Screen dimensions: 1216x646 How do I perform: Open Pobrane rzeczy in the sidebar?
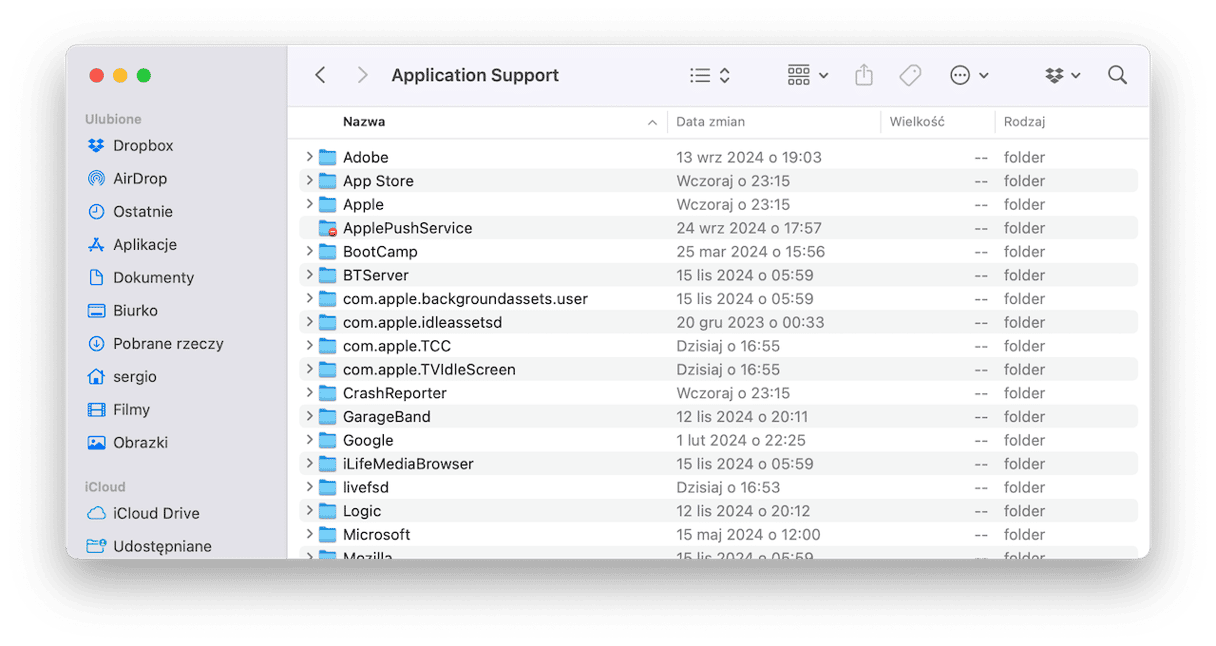coord(155,343)
